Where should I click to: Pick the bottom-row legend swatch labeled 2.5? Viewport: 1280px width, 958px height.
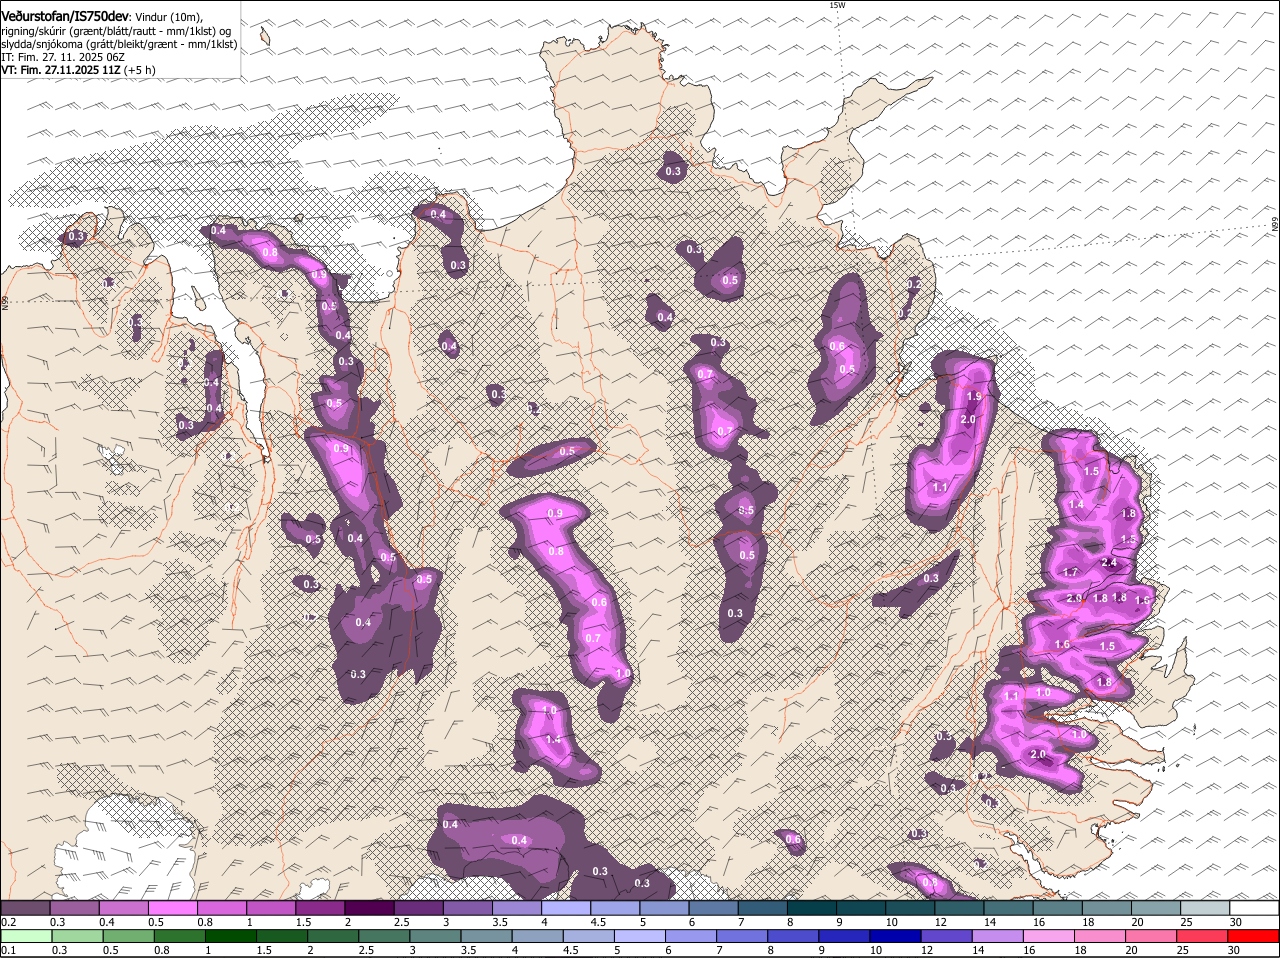point(384,937)
